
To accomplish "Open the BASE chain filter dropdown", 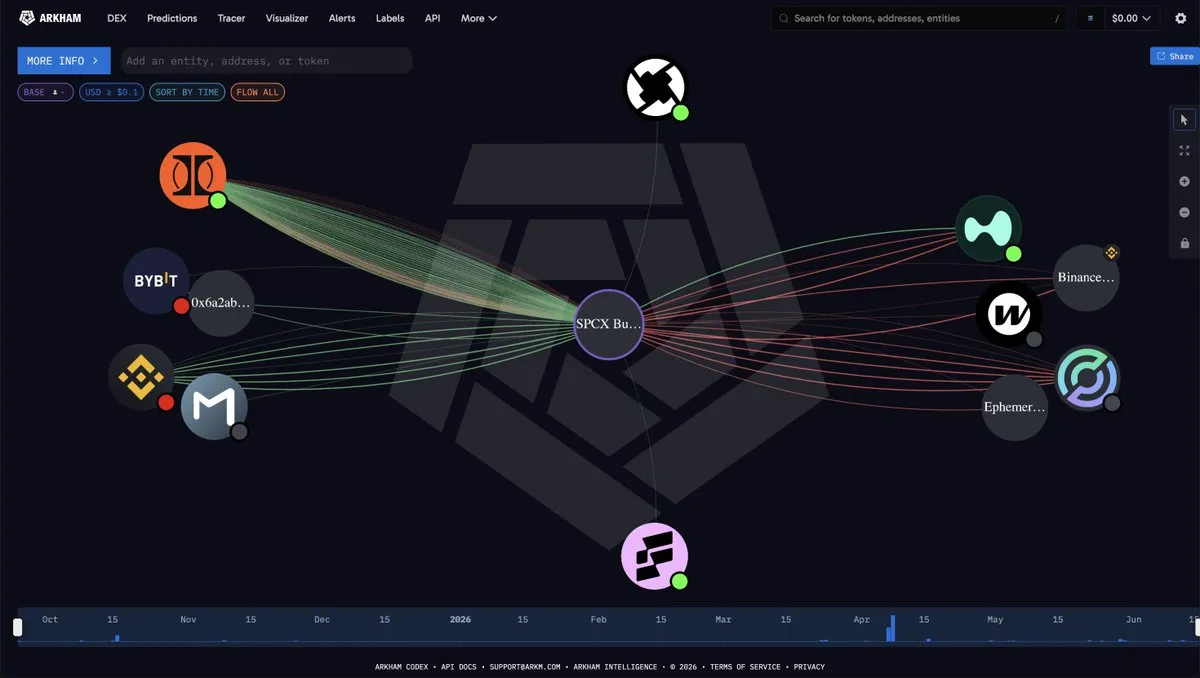I will click(x=45, y=92).
